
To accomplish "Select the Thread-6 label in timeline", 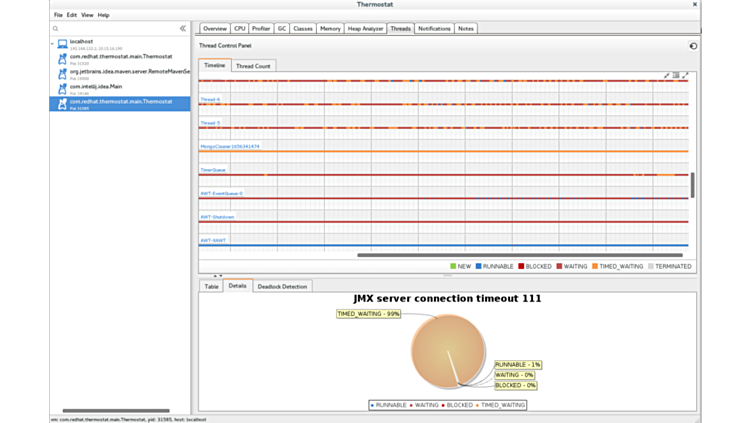I will coord(210,100).
